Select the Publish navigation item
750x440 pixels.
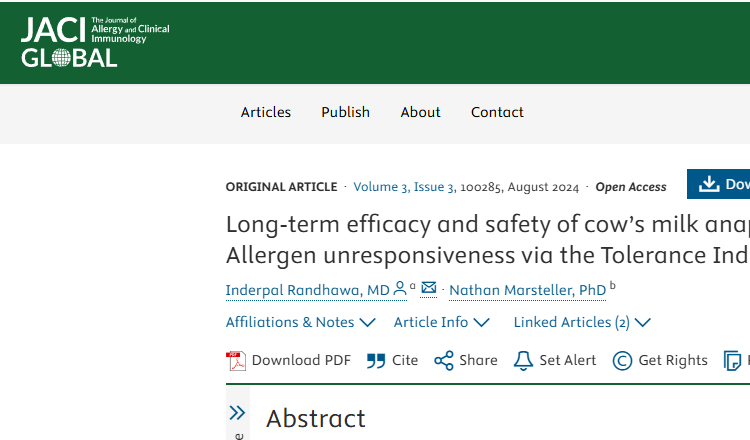tap(345, 112)
